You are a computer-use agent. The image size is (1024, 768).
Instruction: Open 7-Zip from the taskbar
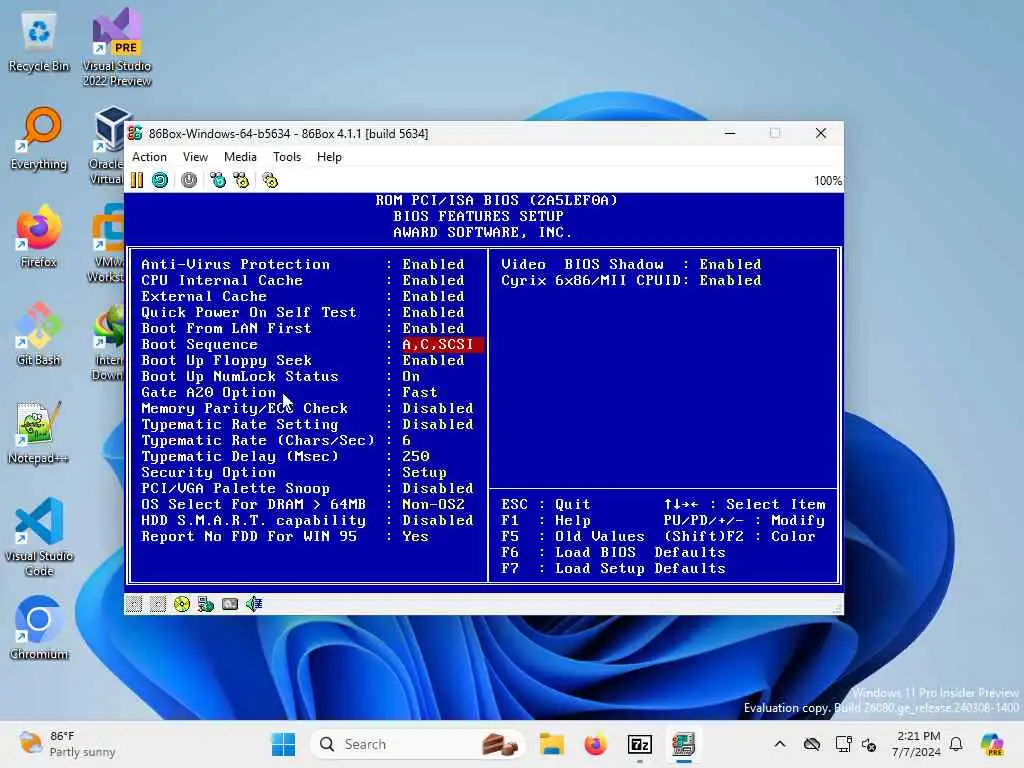640,744
